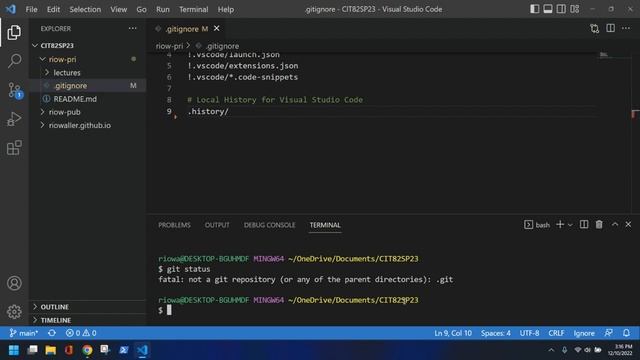Toggle the bottom panel layout icon
Screen dimensions: 640x360
click(x=548, y=9)
